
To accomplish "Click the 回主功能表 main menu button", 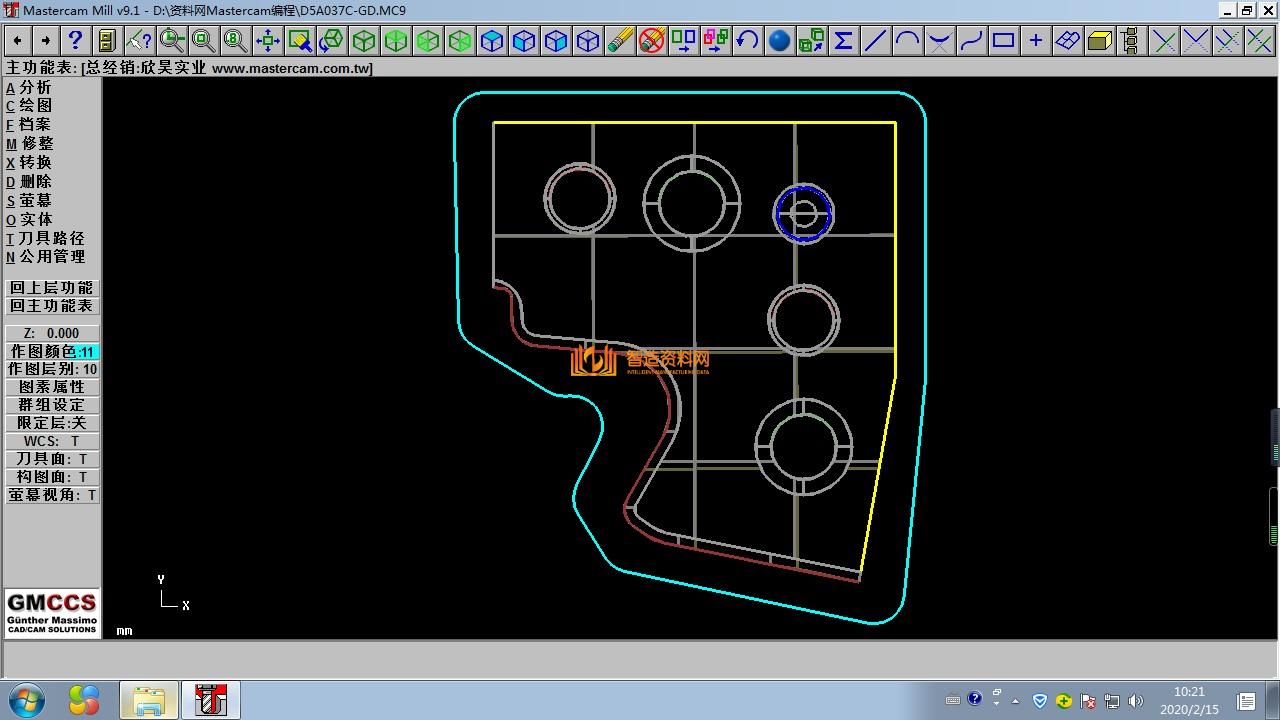I will [x=52, y=306].
